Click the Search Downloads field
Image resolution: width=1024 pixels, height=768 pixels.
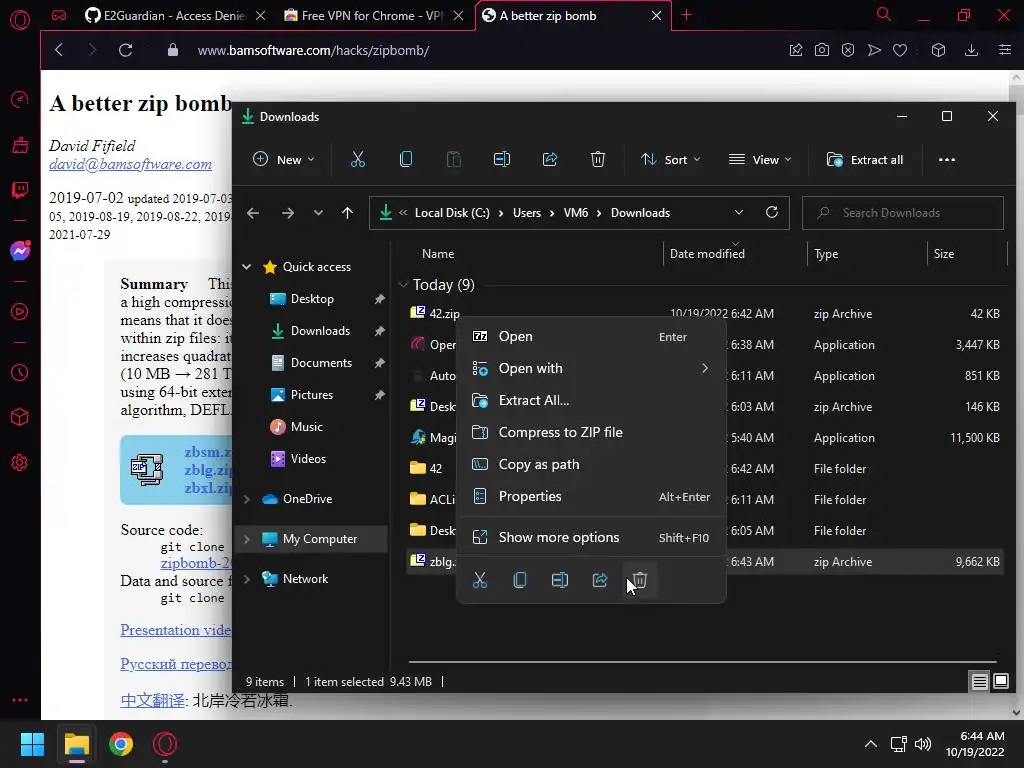click(x=903, y=213)
